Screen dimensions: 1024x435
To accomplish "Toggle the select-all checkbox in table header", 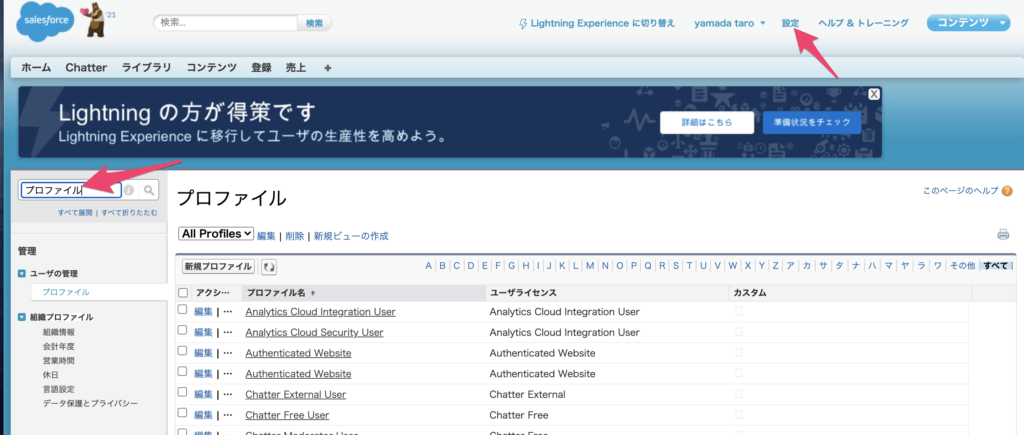I will pos(182,293).
